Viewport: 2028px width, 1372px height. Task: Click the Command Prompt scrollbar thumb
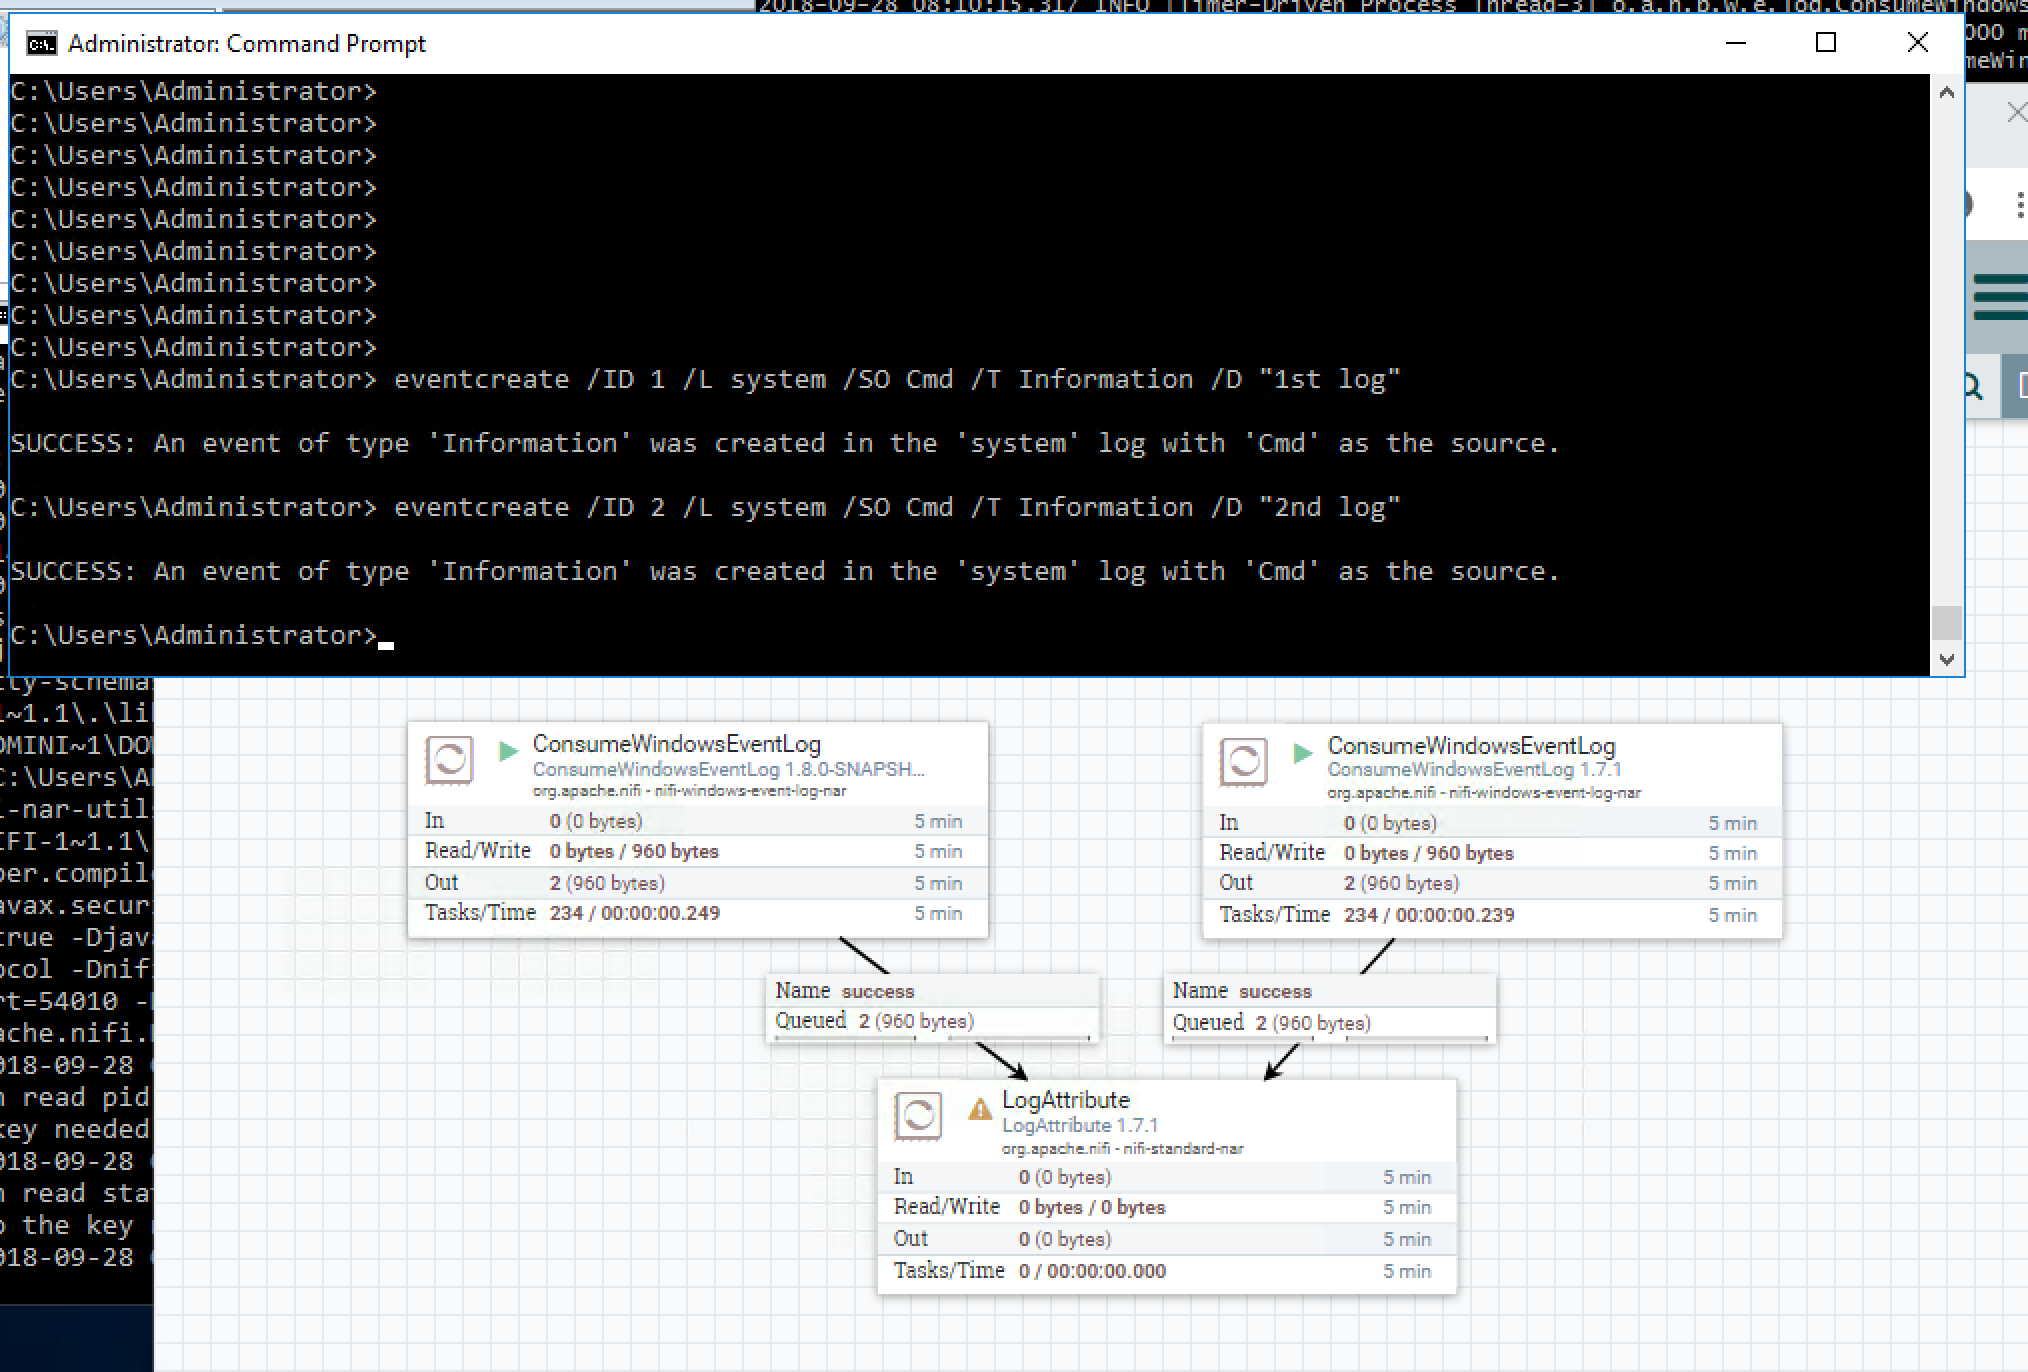click(1946, 622)
